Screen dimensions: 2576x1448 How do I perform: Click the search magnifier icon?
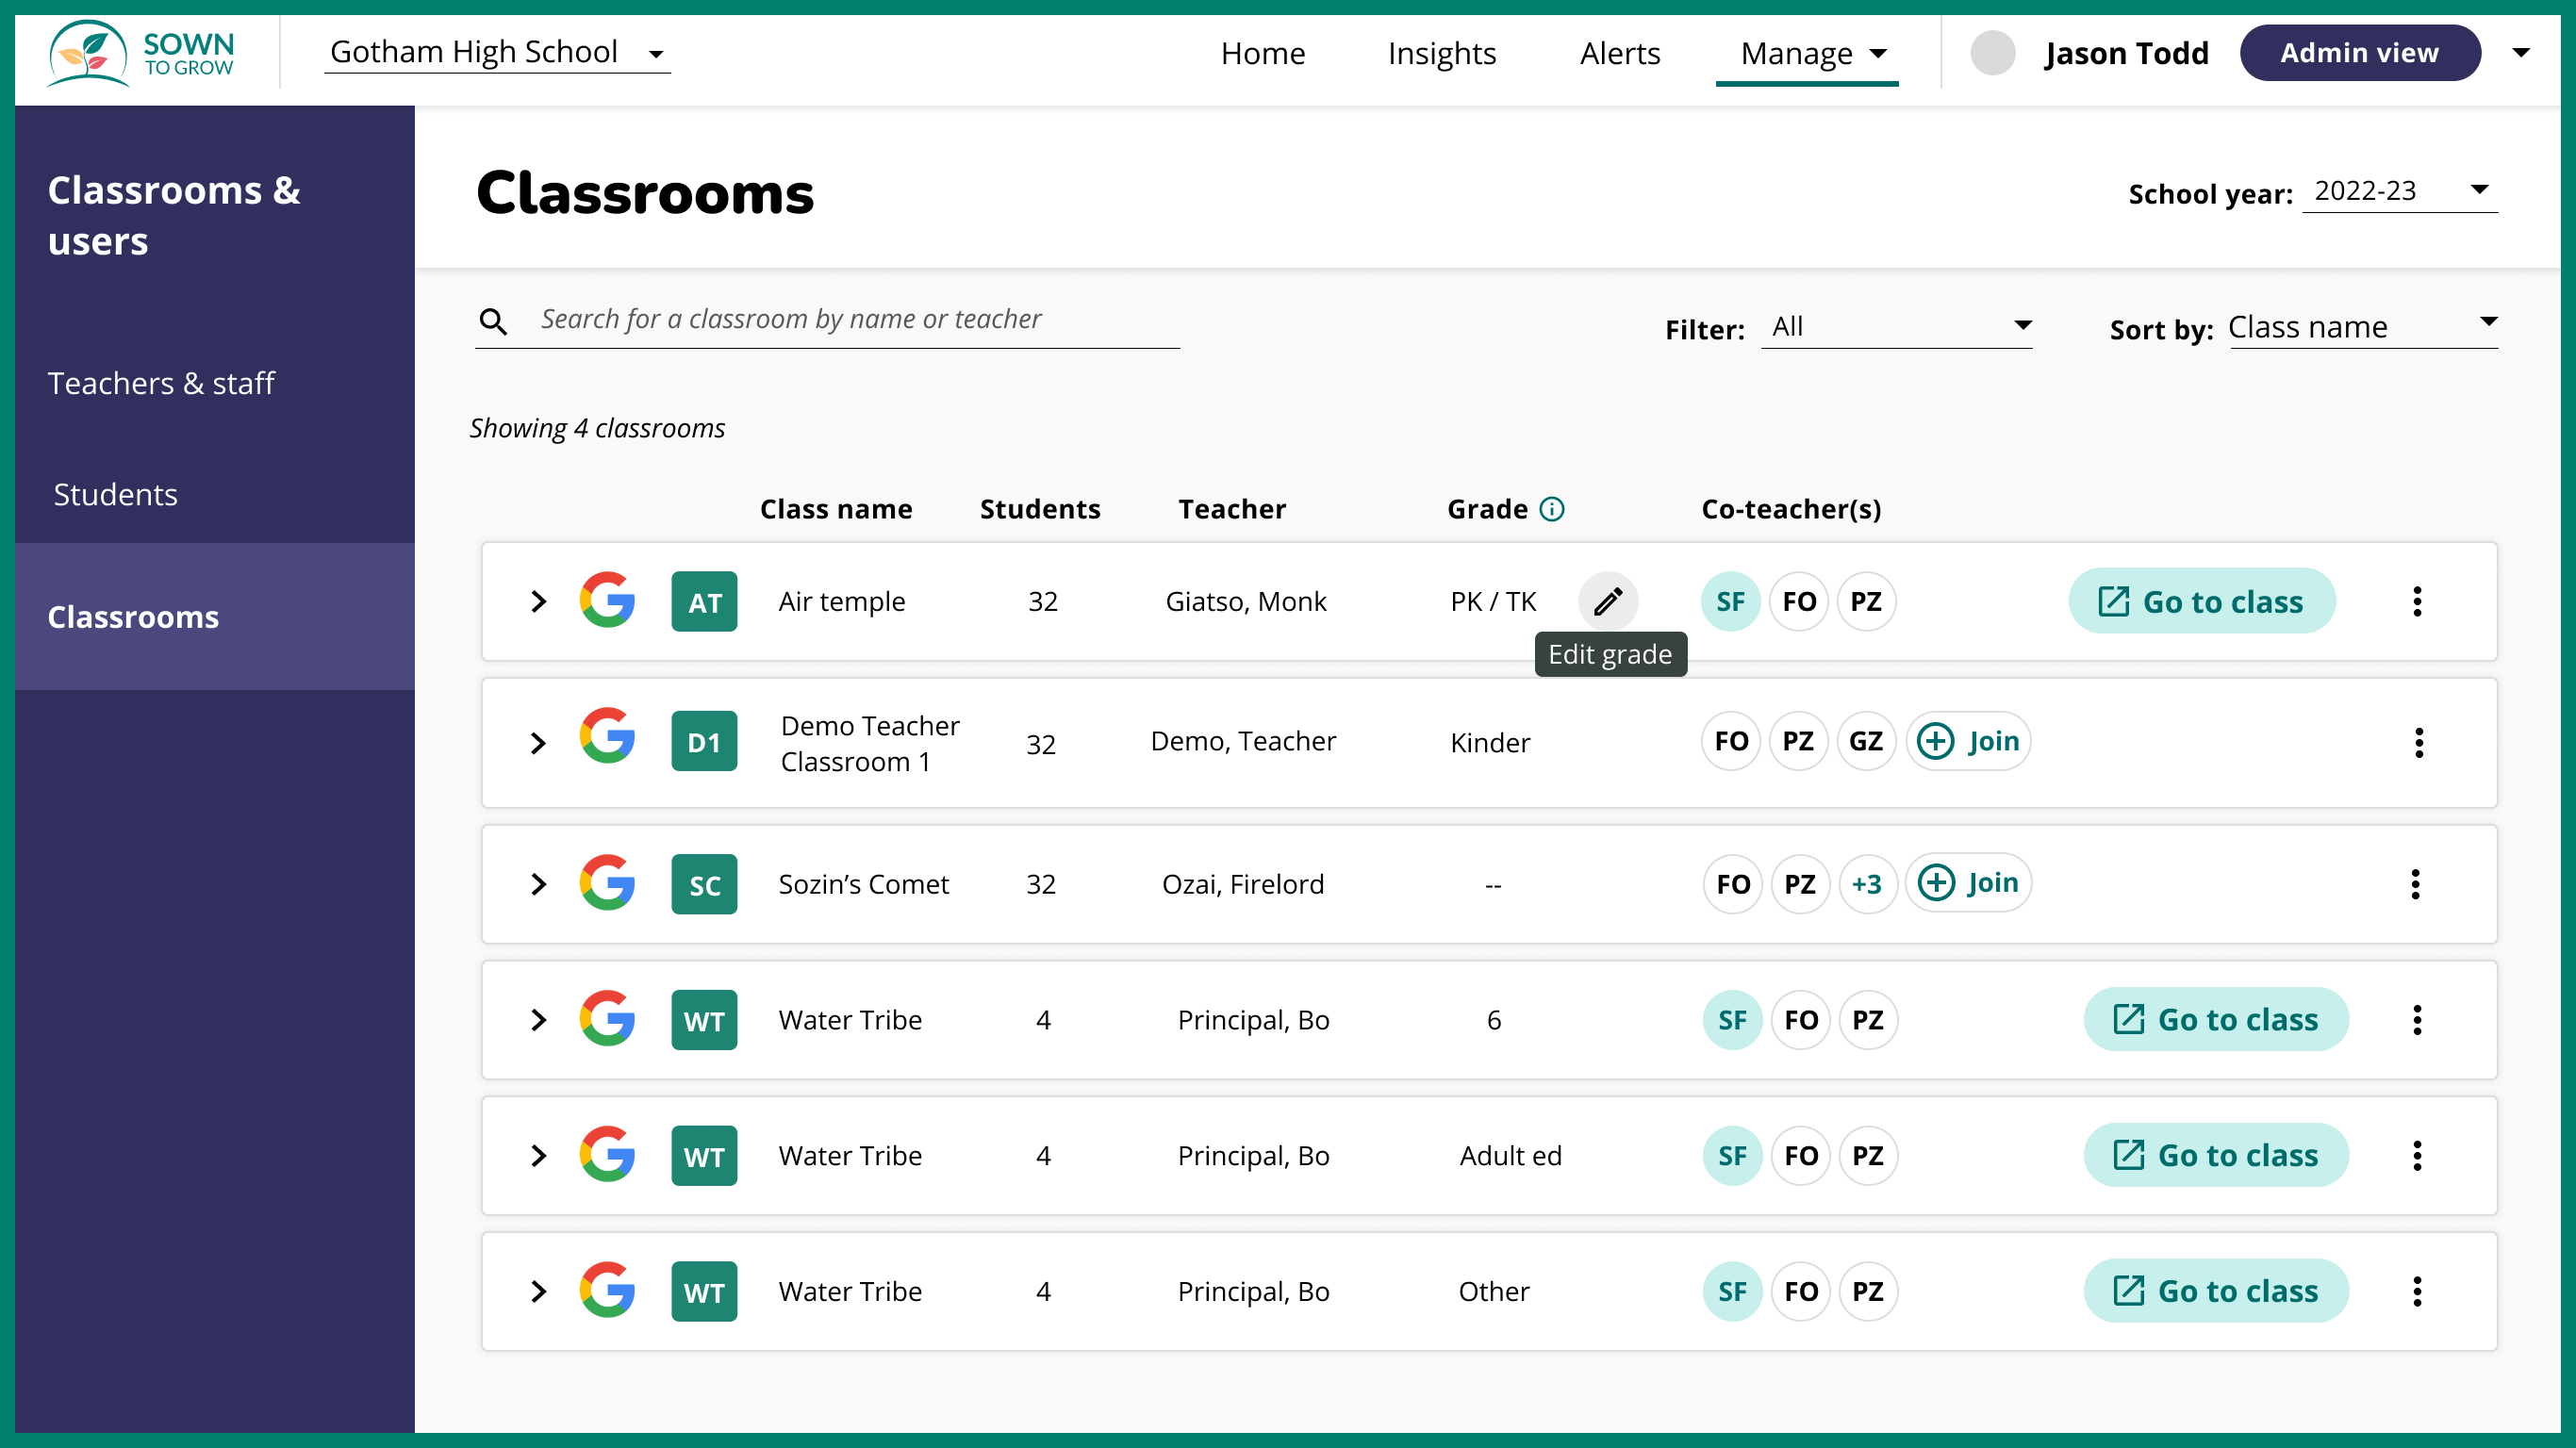click(x=493, y=321)
